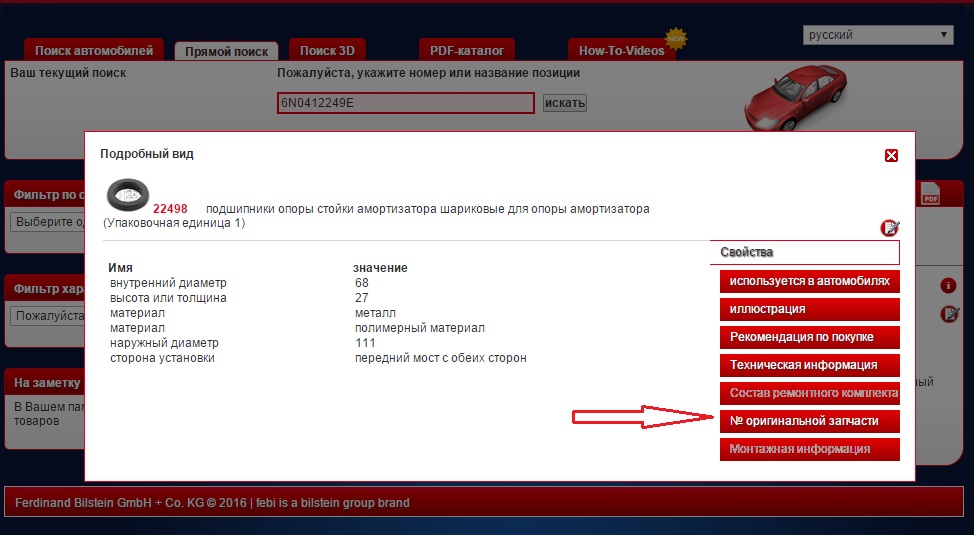Open the Пожалуйста dropdown under Фильтр хар

(48, 316)
